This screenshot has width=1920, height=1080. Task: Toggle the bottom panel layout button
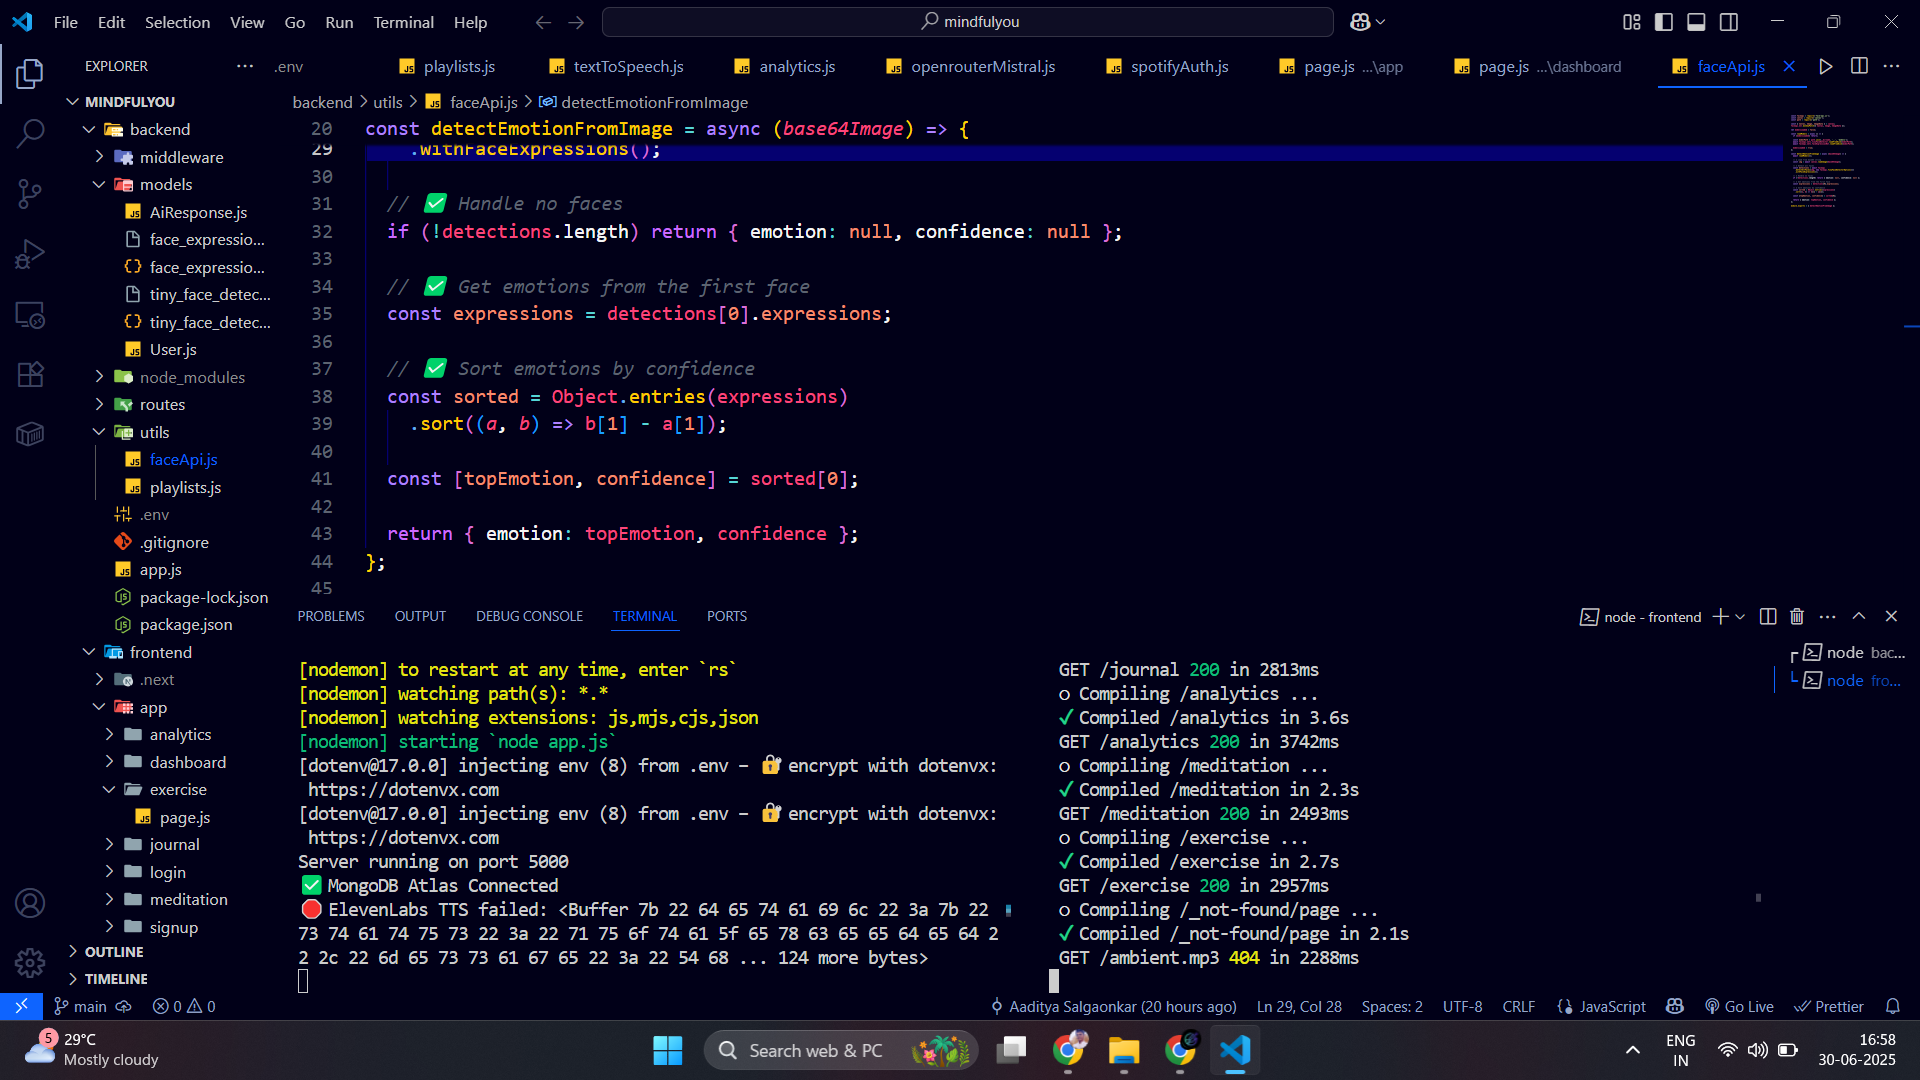coord(1696,22)
